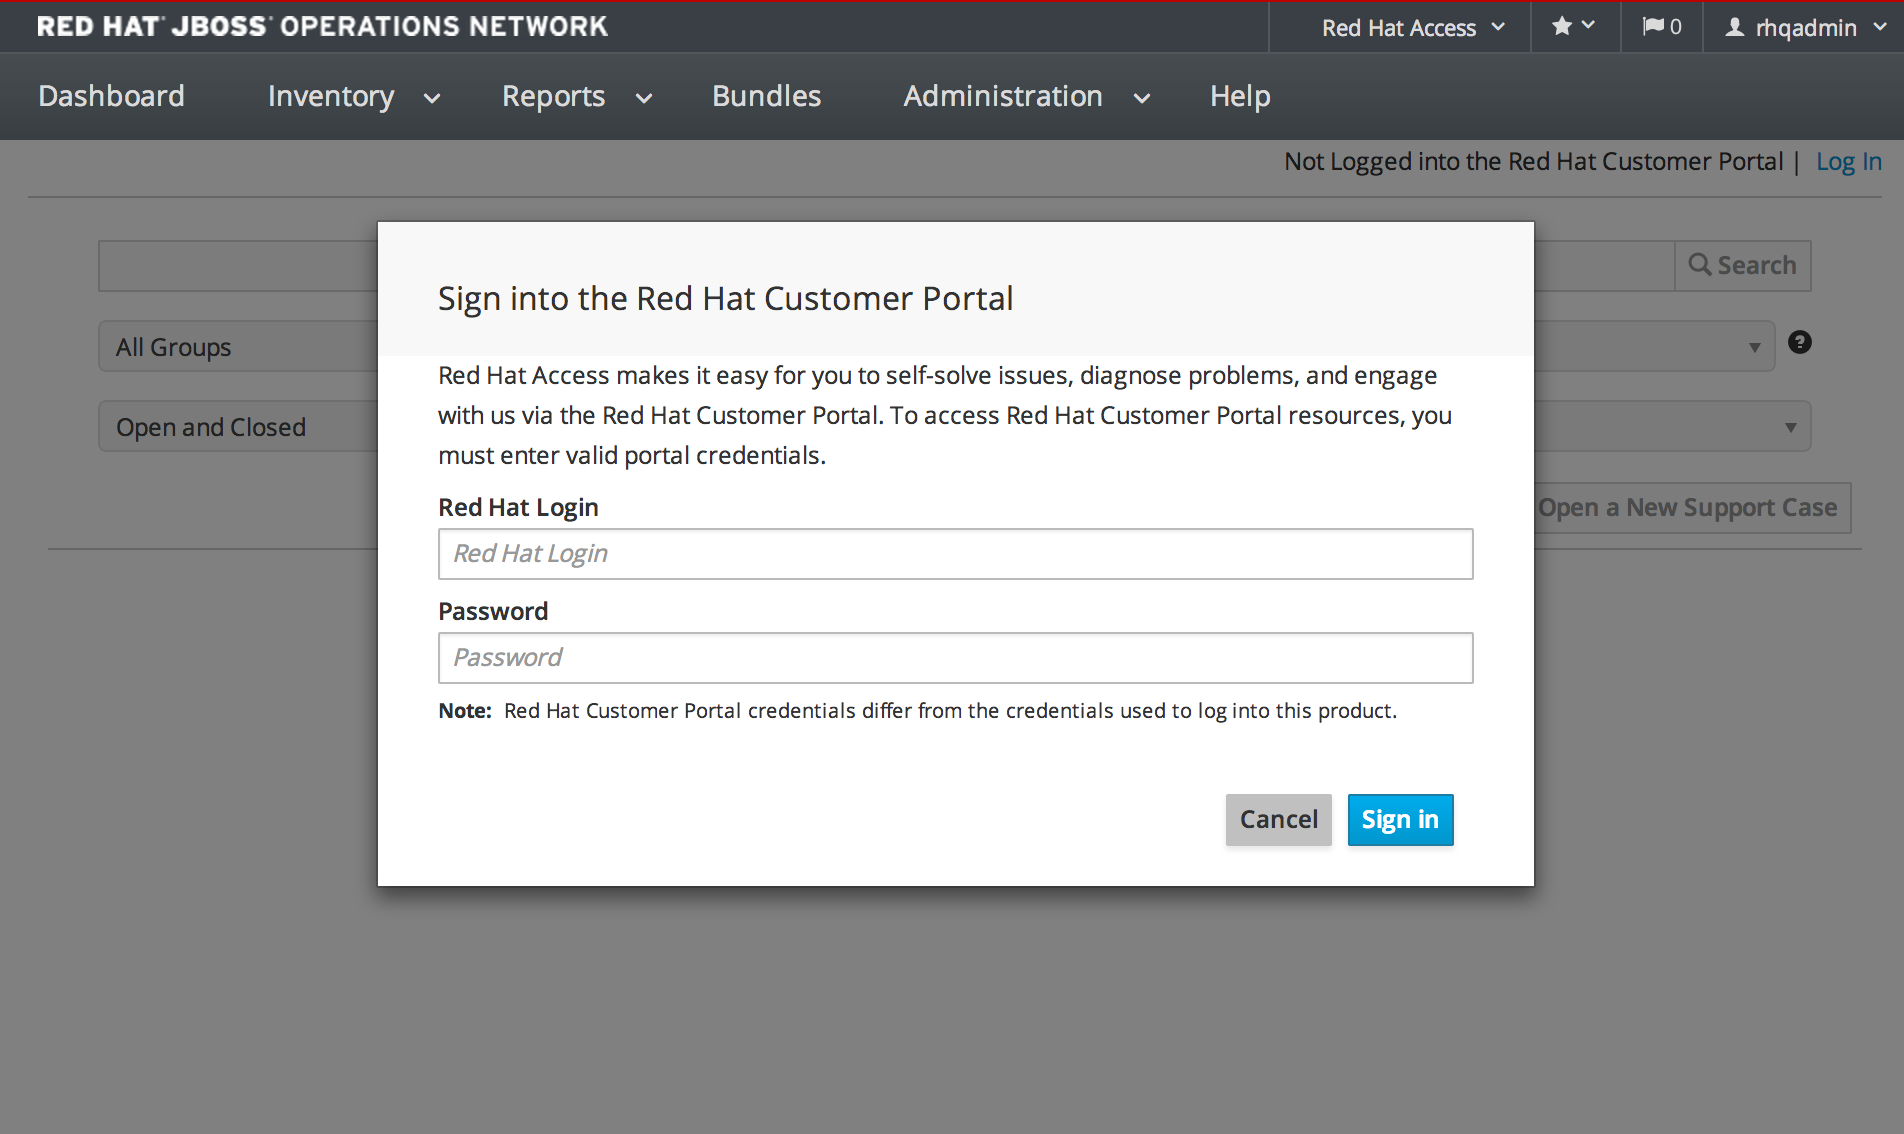Image resolution: width=1904 pixels, height=1134 pixels.
Task: Expand the Red Hat Access dropdown
Action: click(1412, 28)
